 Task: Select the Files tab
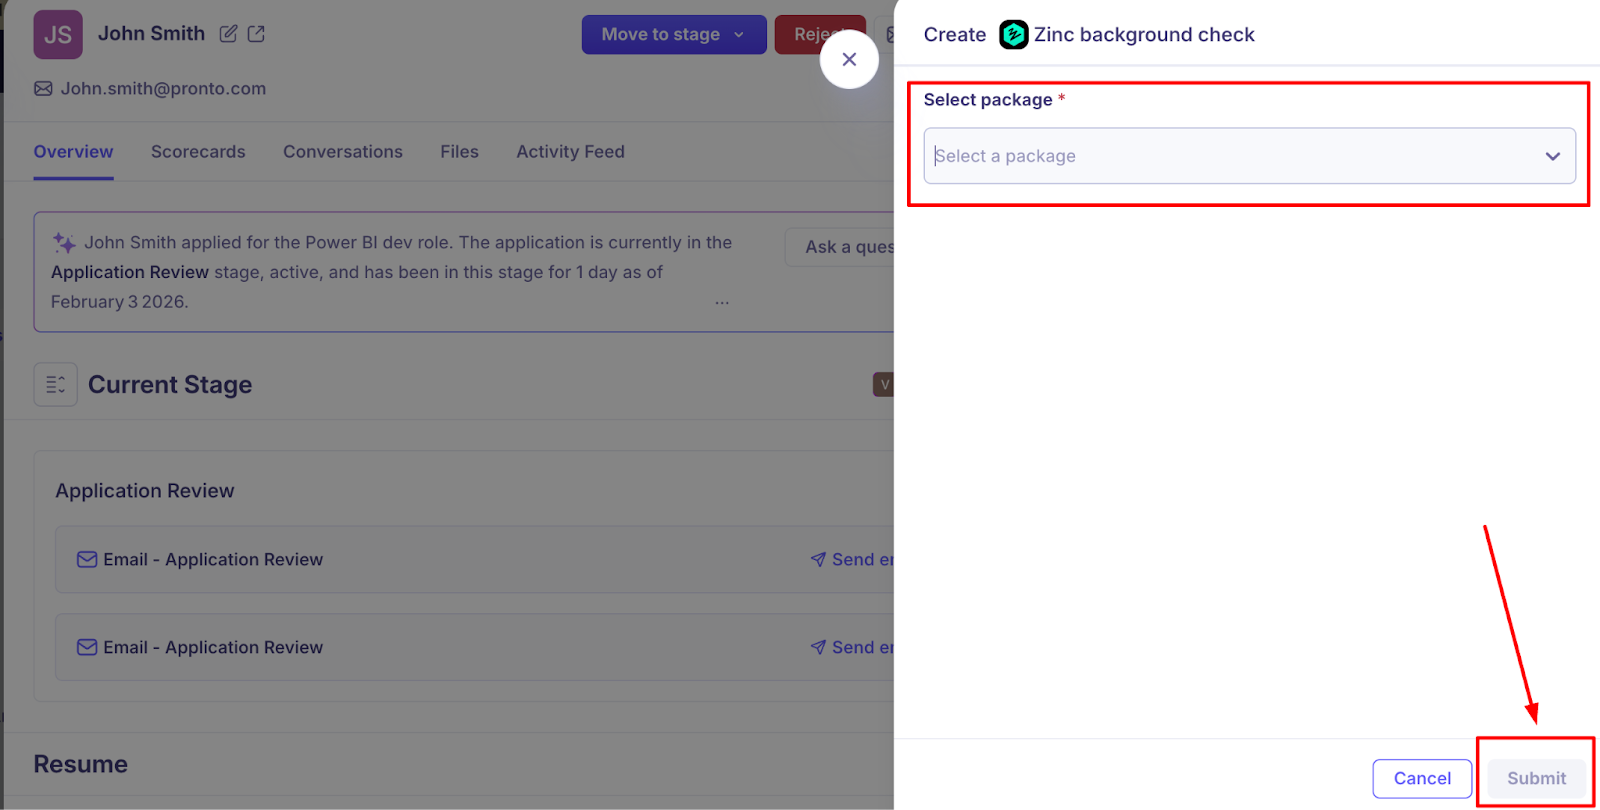(459, 152)
